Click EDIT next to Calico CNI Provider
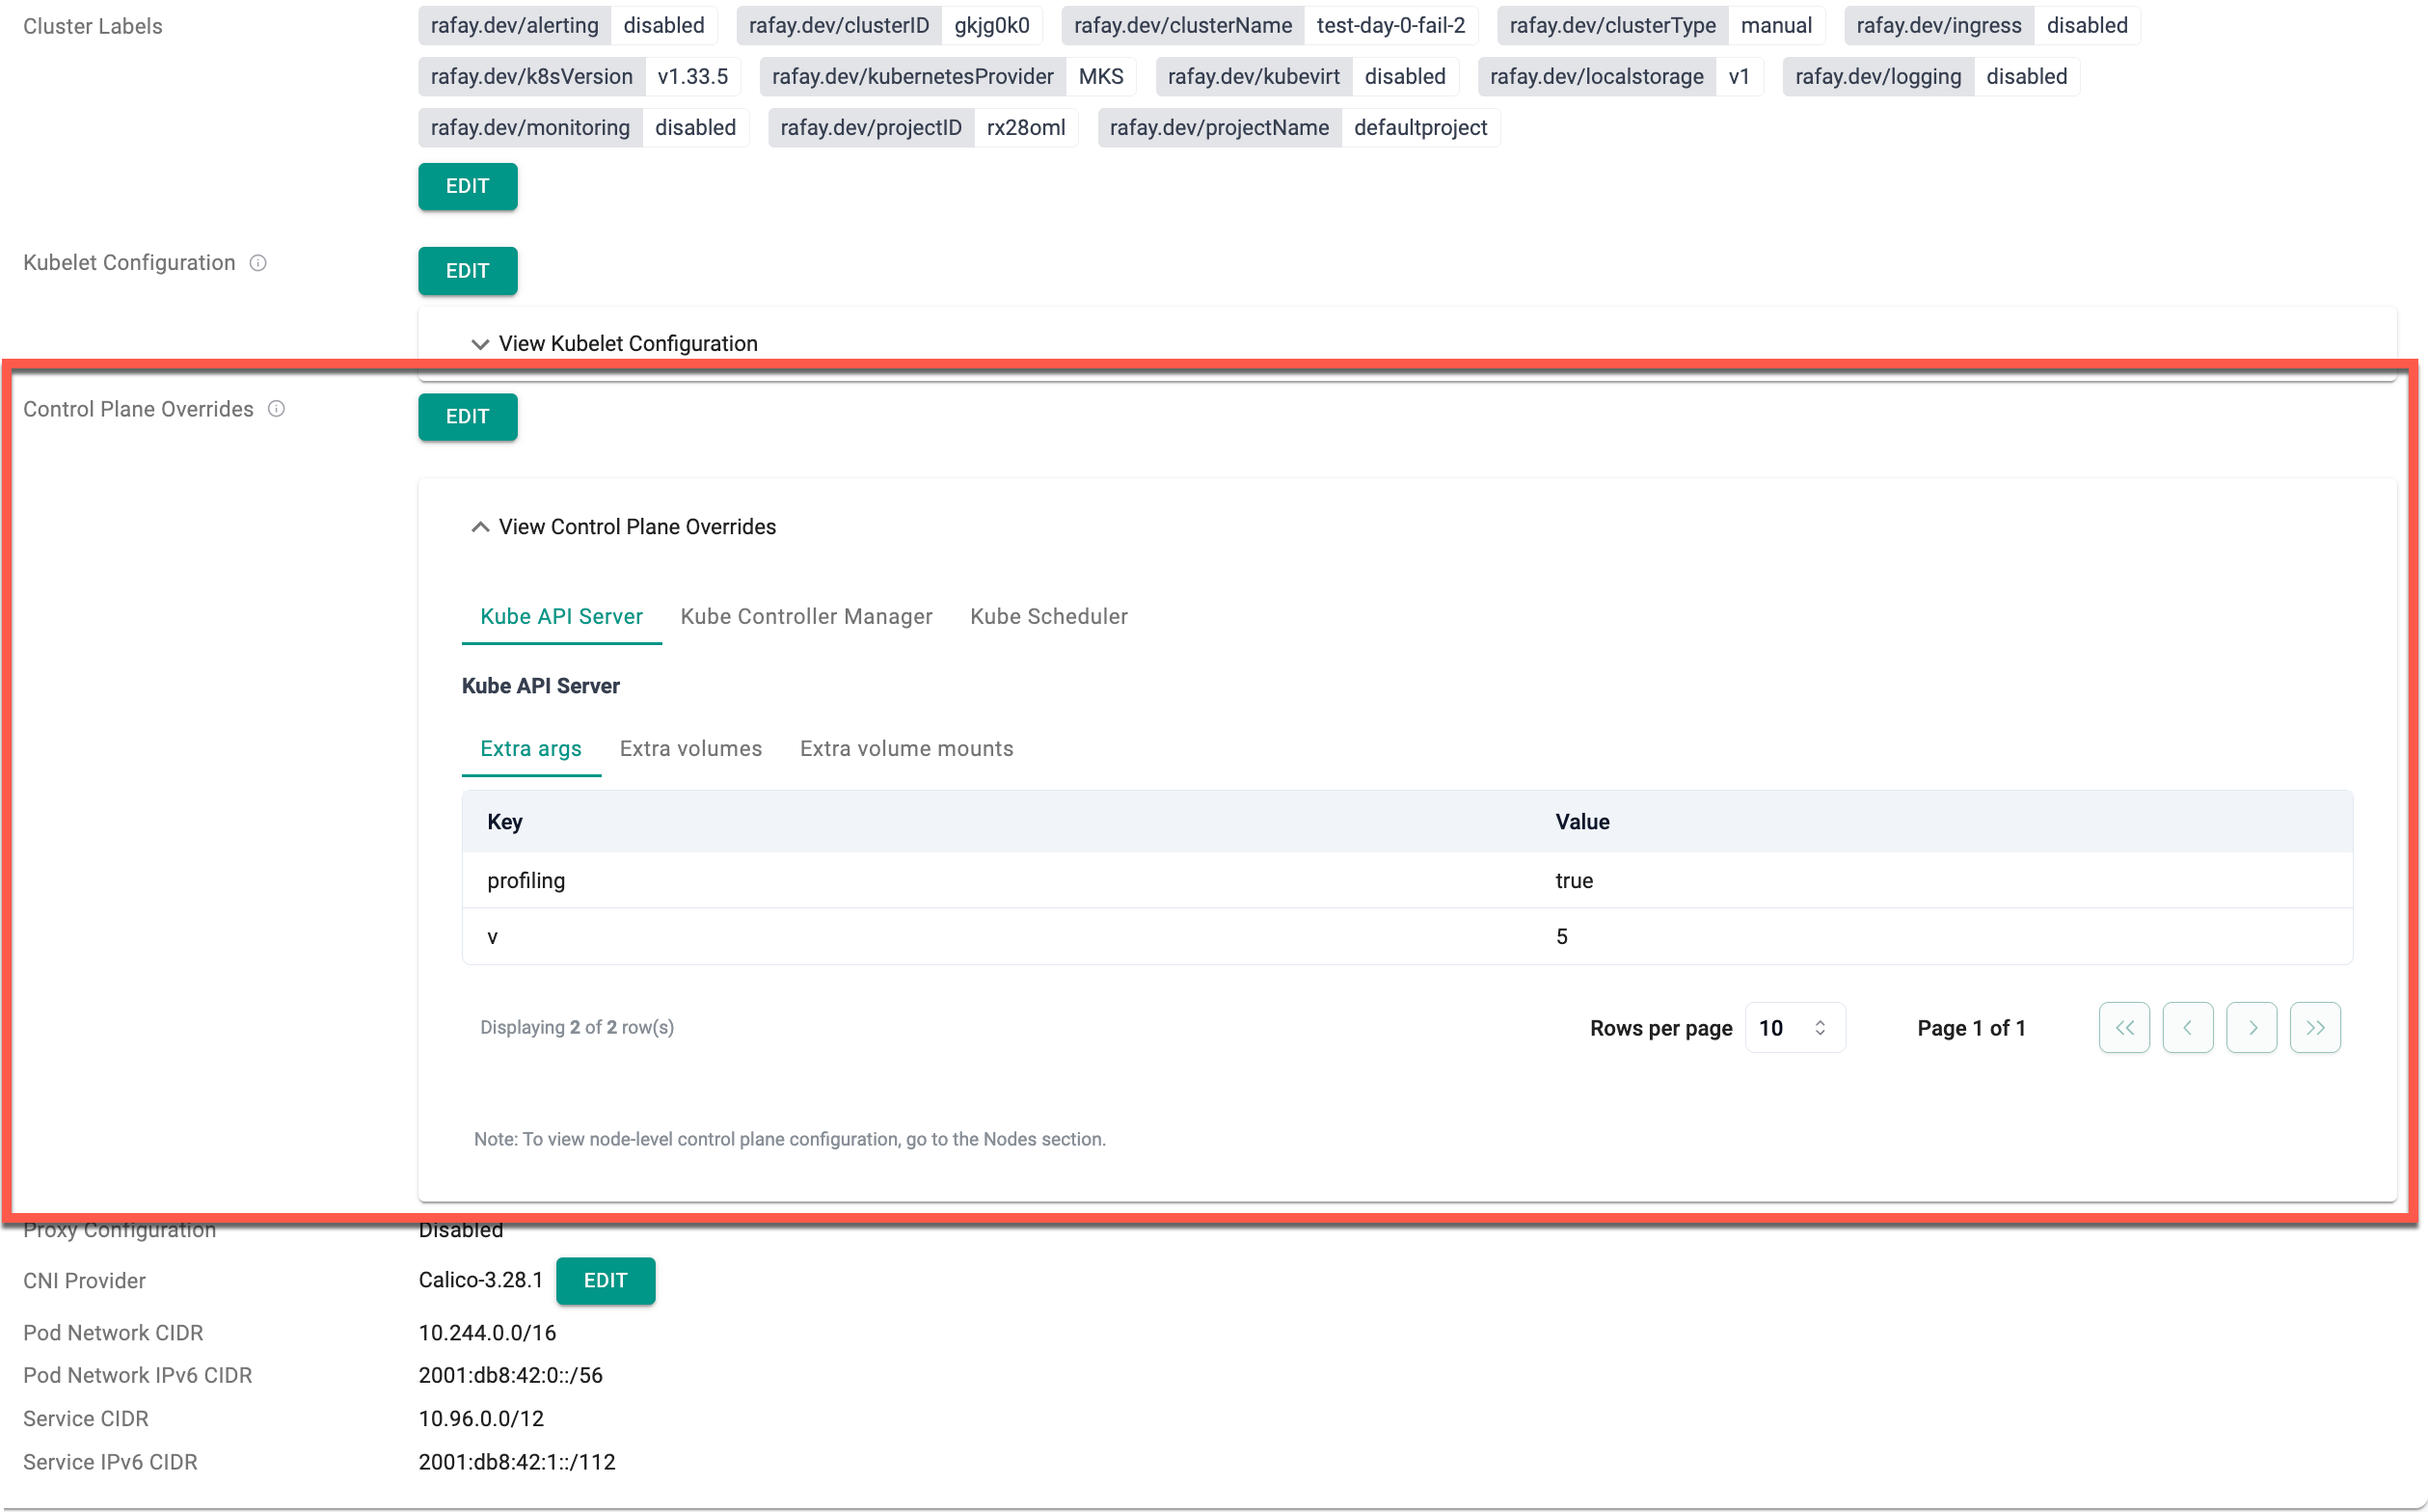The height and width of the screenshot is (1512, 2428). [605, 1280]
